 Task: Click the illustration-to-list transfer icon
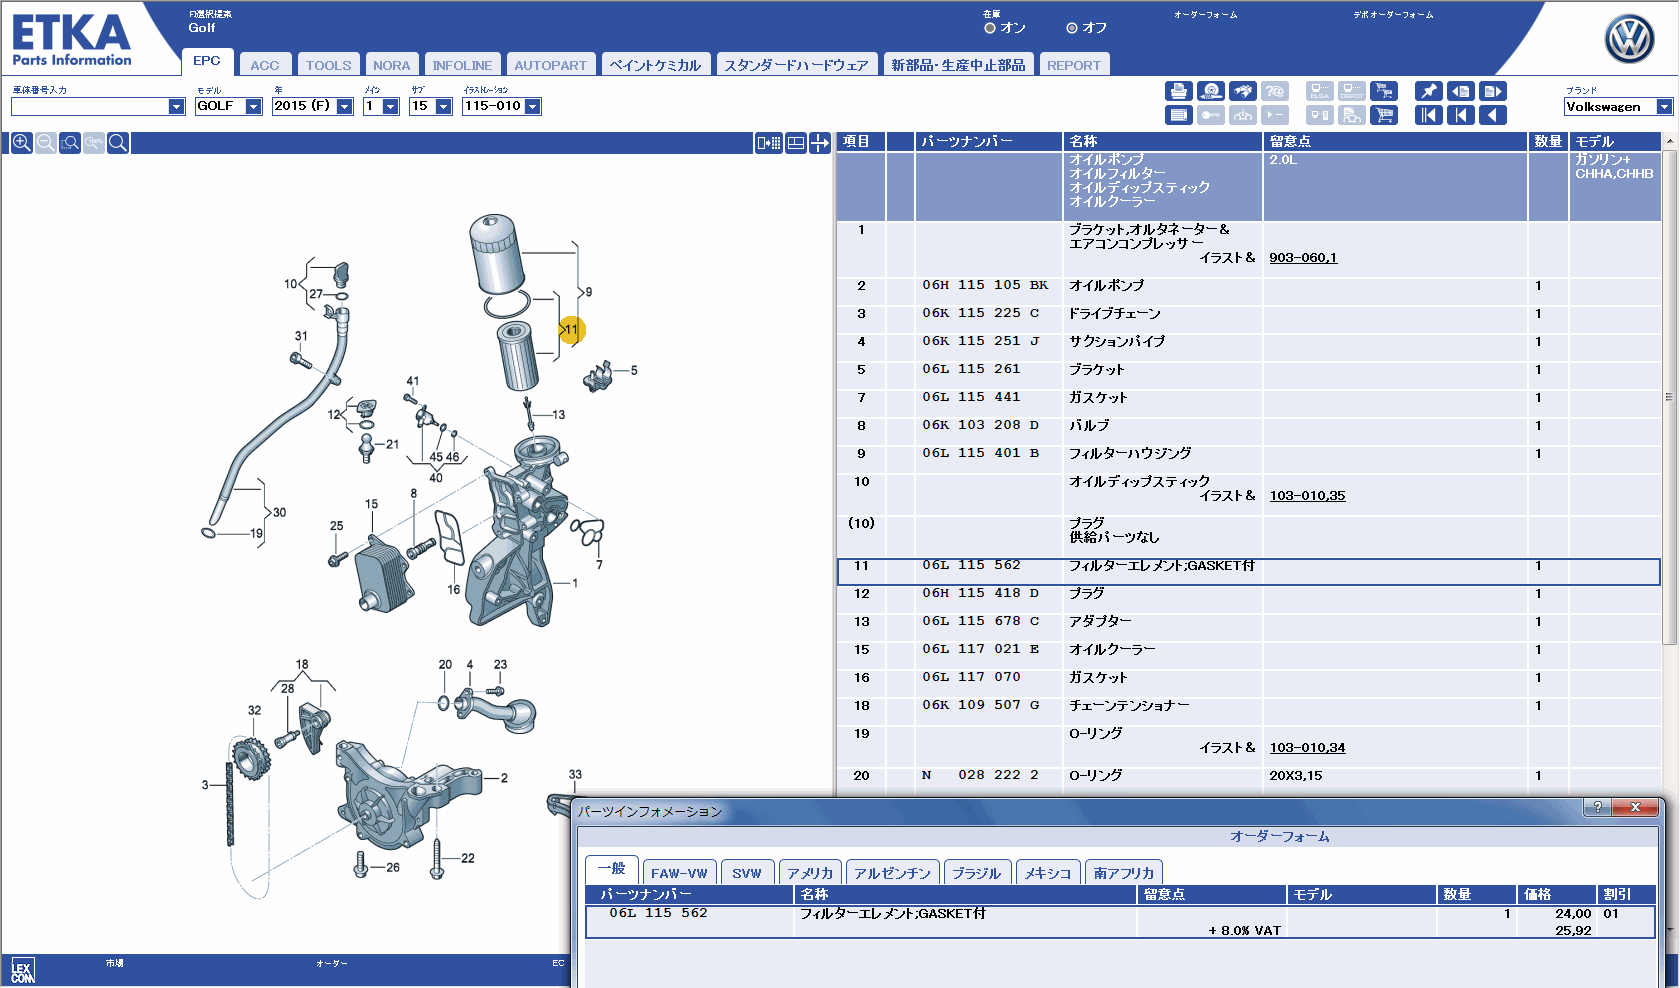[x=769, y=143]
